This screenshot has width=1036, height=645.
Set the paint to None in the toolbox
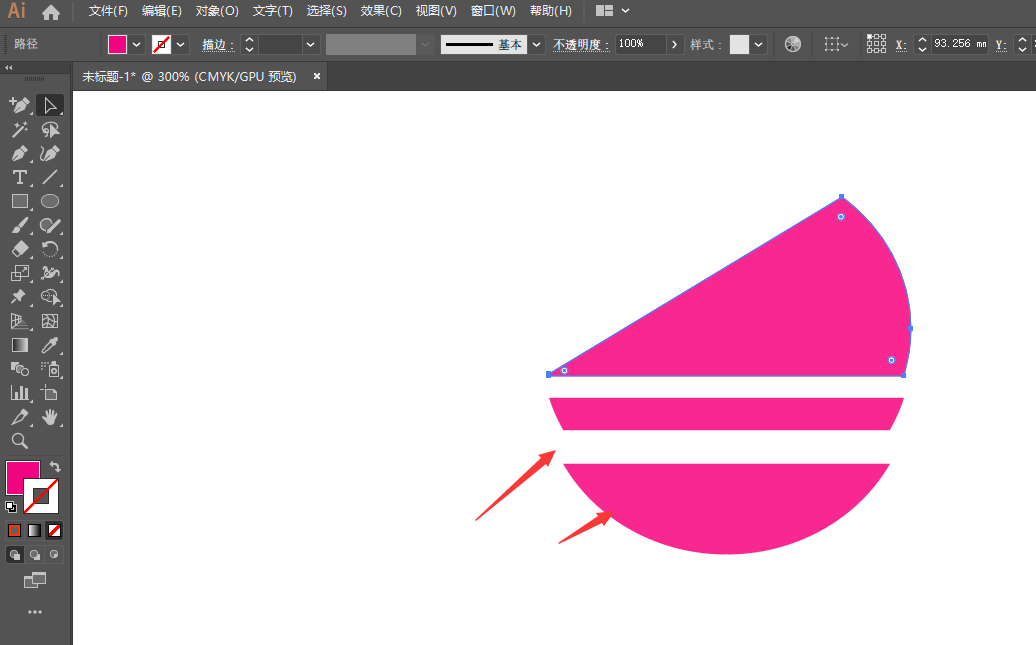point(55,530)
